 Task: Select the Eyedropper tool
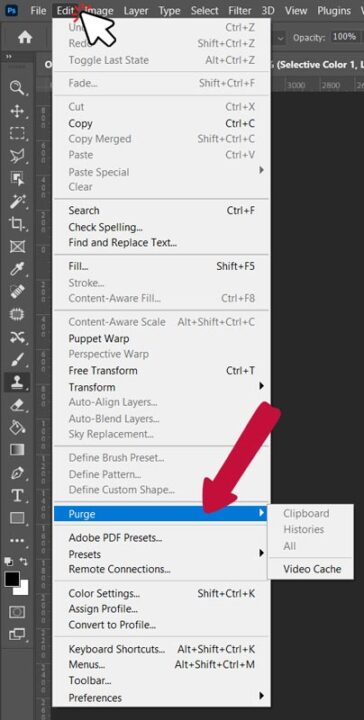click(17, 269)
